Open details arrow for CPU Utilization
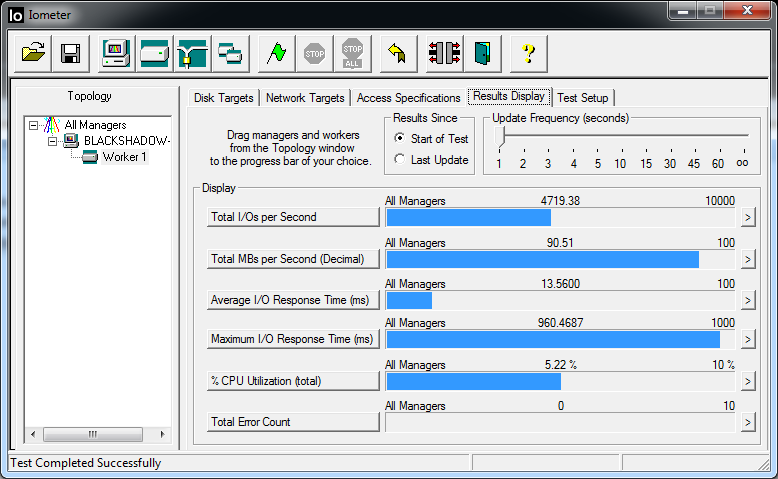Viewport: 778px width, 479px height. point(748,381)
